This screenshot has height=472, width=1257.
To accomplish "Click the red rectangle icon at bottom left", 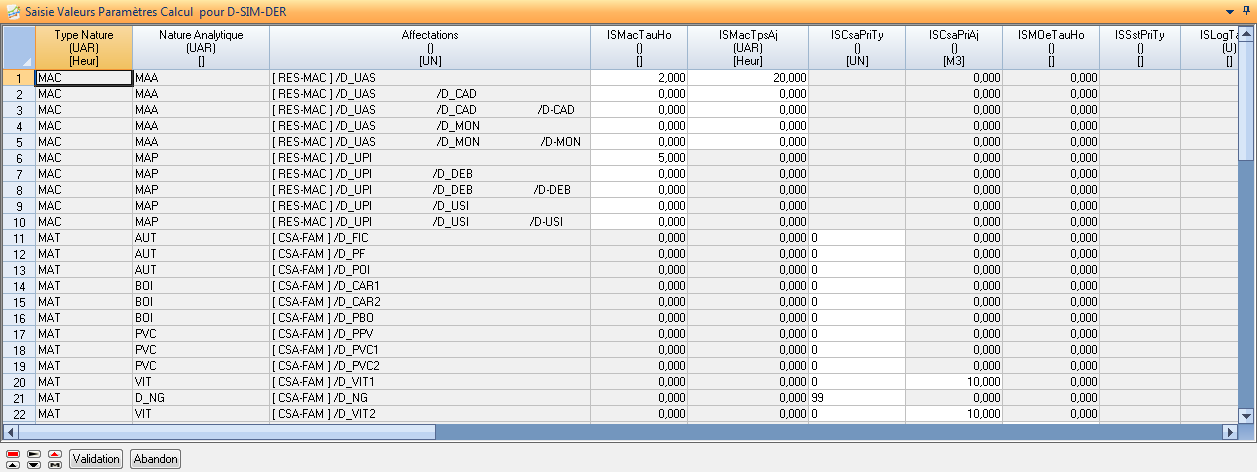I will (12, 453).
